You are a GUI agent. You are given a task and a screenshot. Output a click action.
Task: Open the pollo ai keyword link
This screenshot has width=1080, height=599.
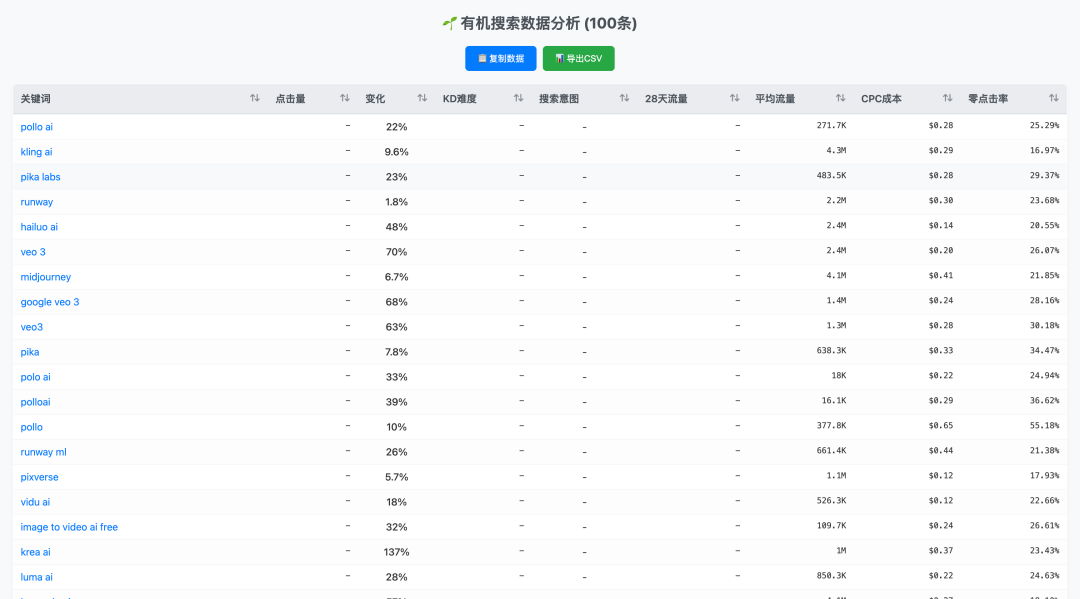[x=37, y=127]
